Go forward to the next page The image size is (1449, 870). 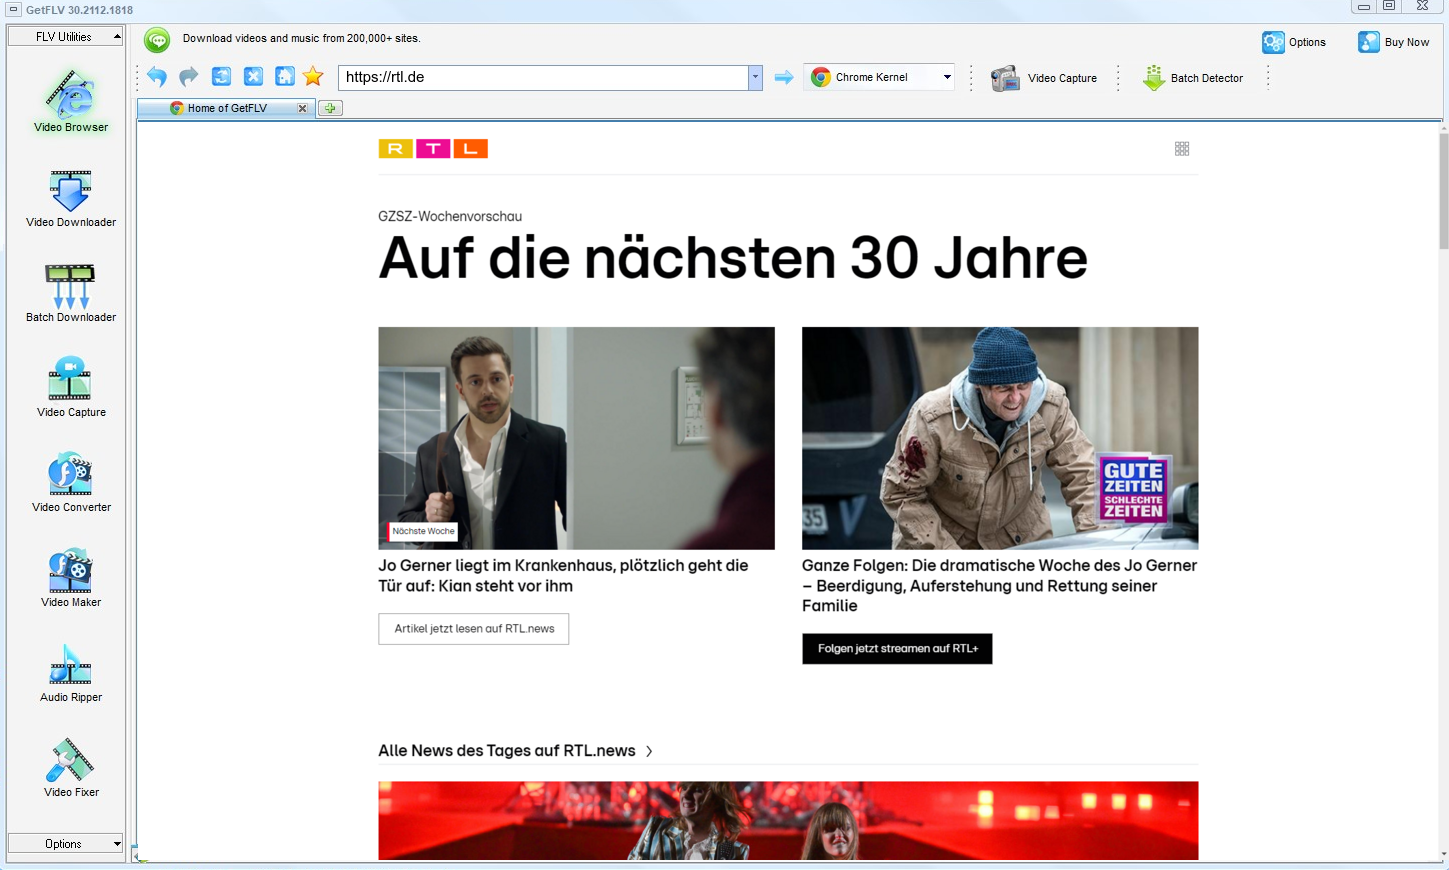coord(188,77)
